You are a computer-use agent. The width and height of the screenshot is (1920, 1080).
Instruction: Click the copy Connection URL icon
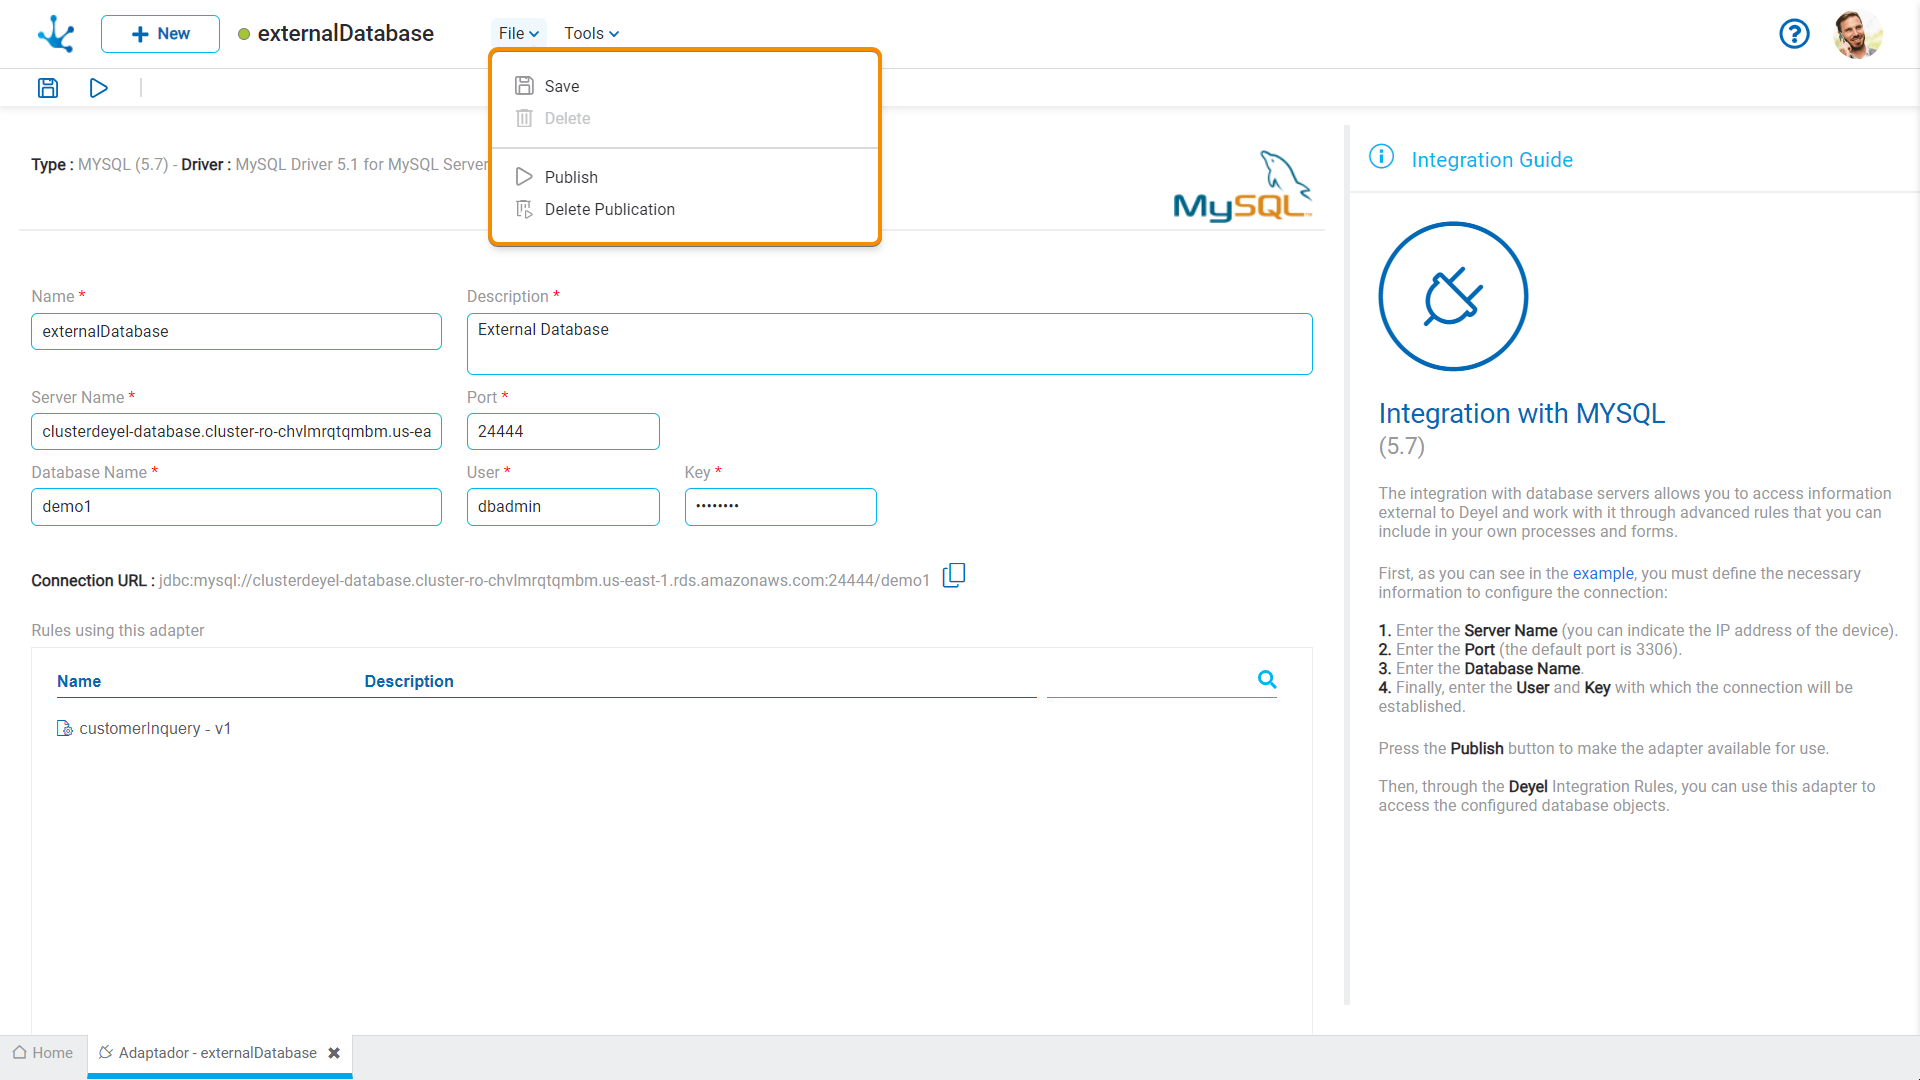[955, 575]
